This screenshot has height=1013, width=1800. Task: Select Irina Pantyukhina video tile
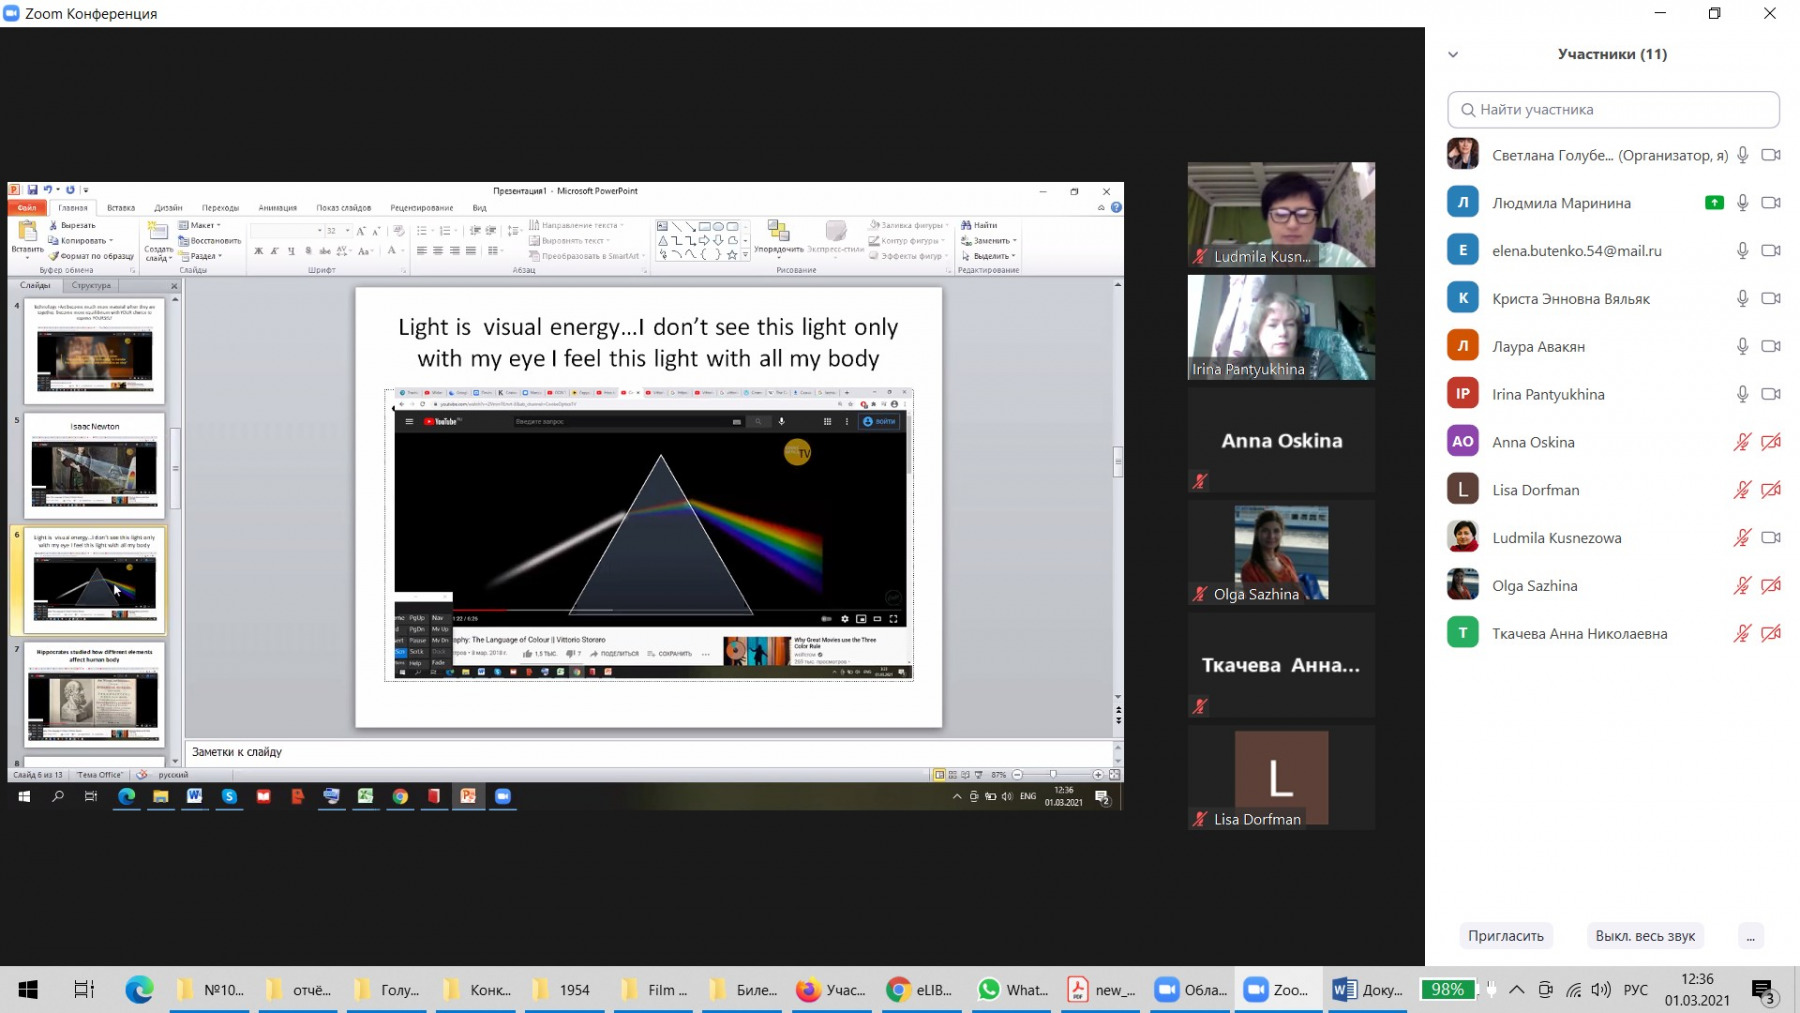pyautogui.click(x=1281, y=327)
